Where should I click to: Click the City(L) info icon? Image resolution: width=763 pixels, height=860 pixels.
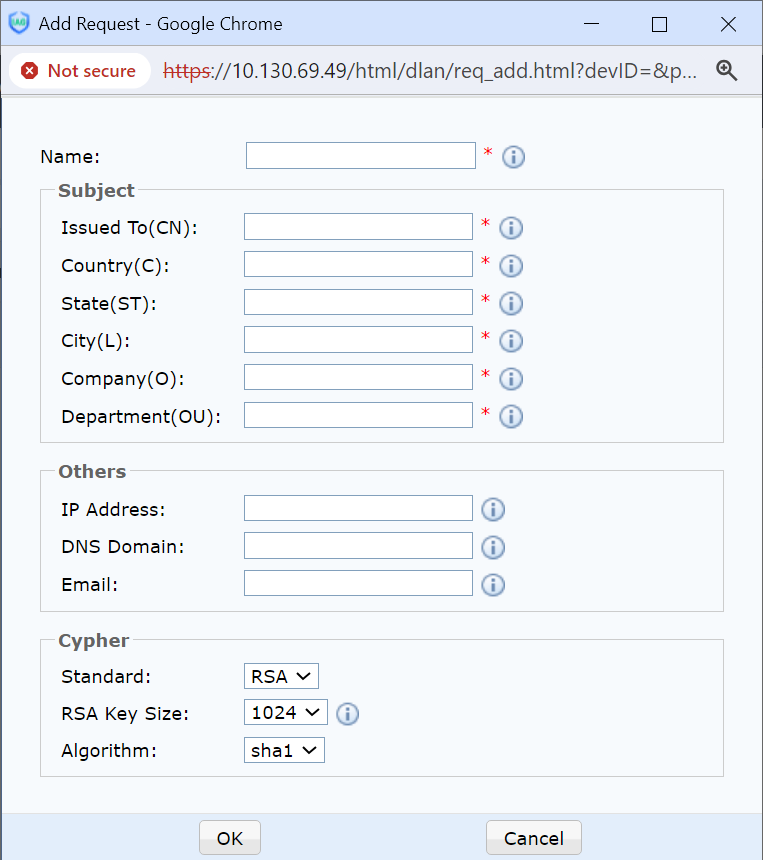pyautogui.click(x=511, y=341)
